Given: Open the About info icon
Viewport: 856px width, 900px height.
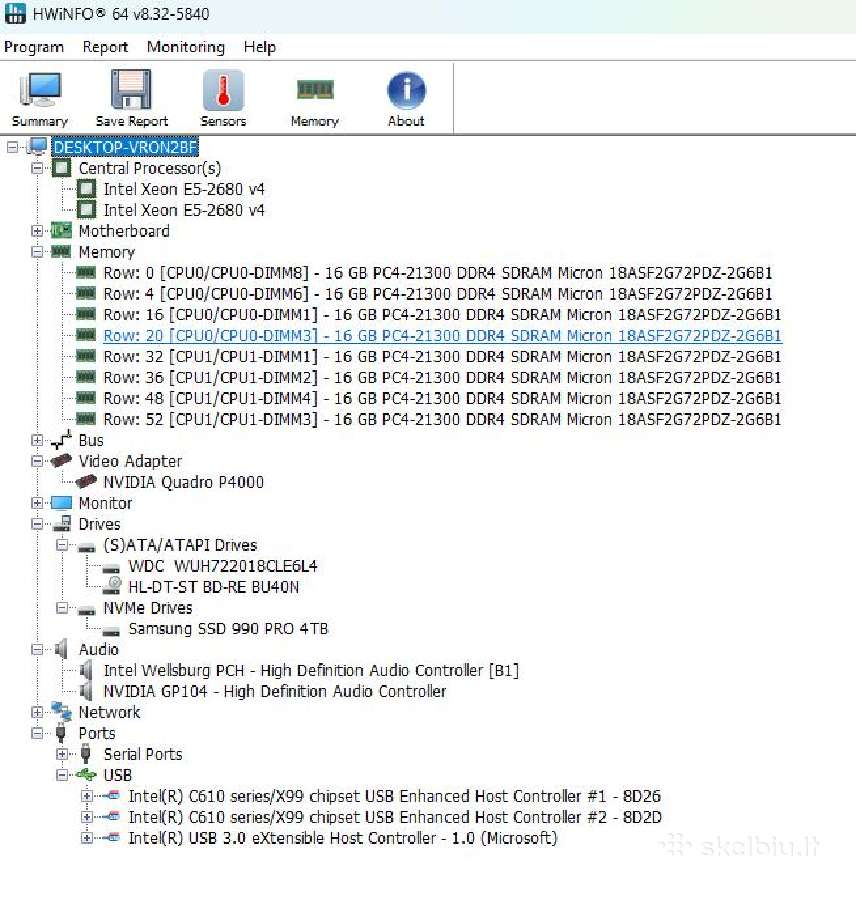Looking at the screenshot, I should [x=406, y=90].
